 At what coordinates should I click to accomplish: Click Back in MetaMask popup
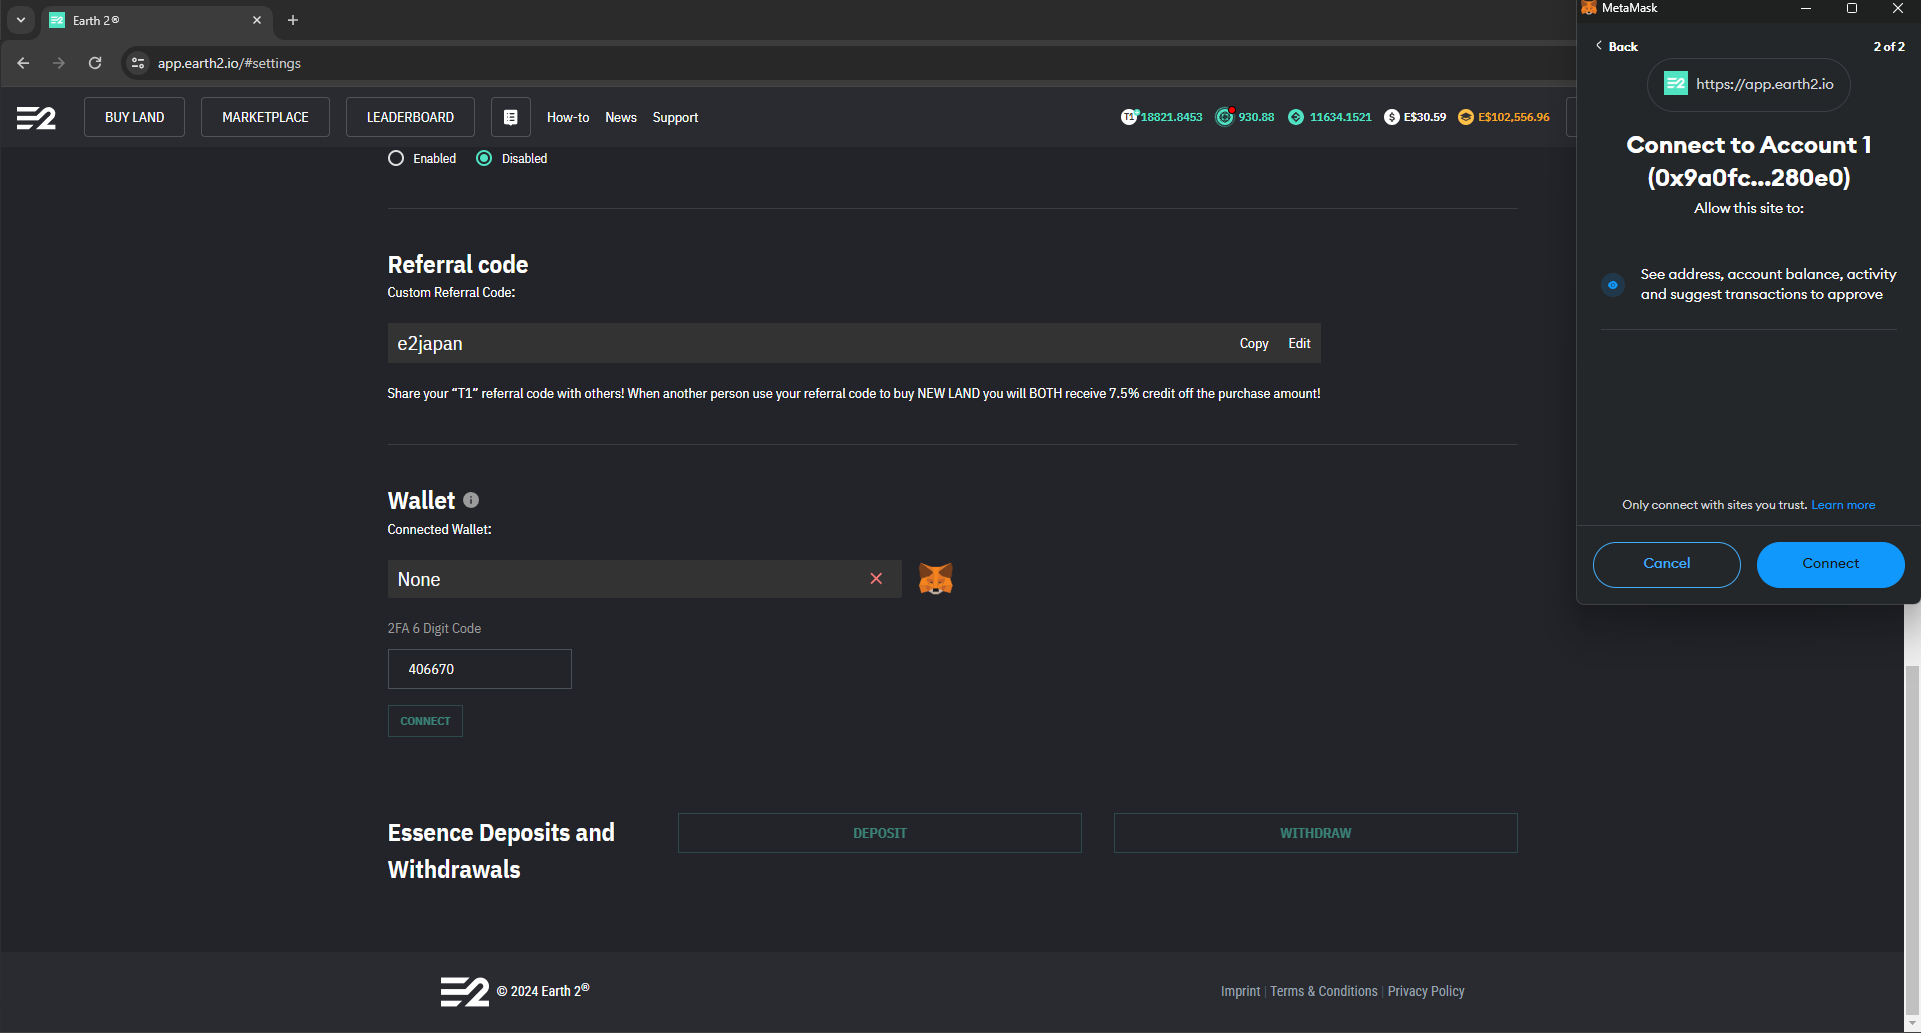(x=1616, y=46)
